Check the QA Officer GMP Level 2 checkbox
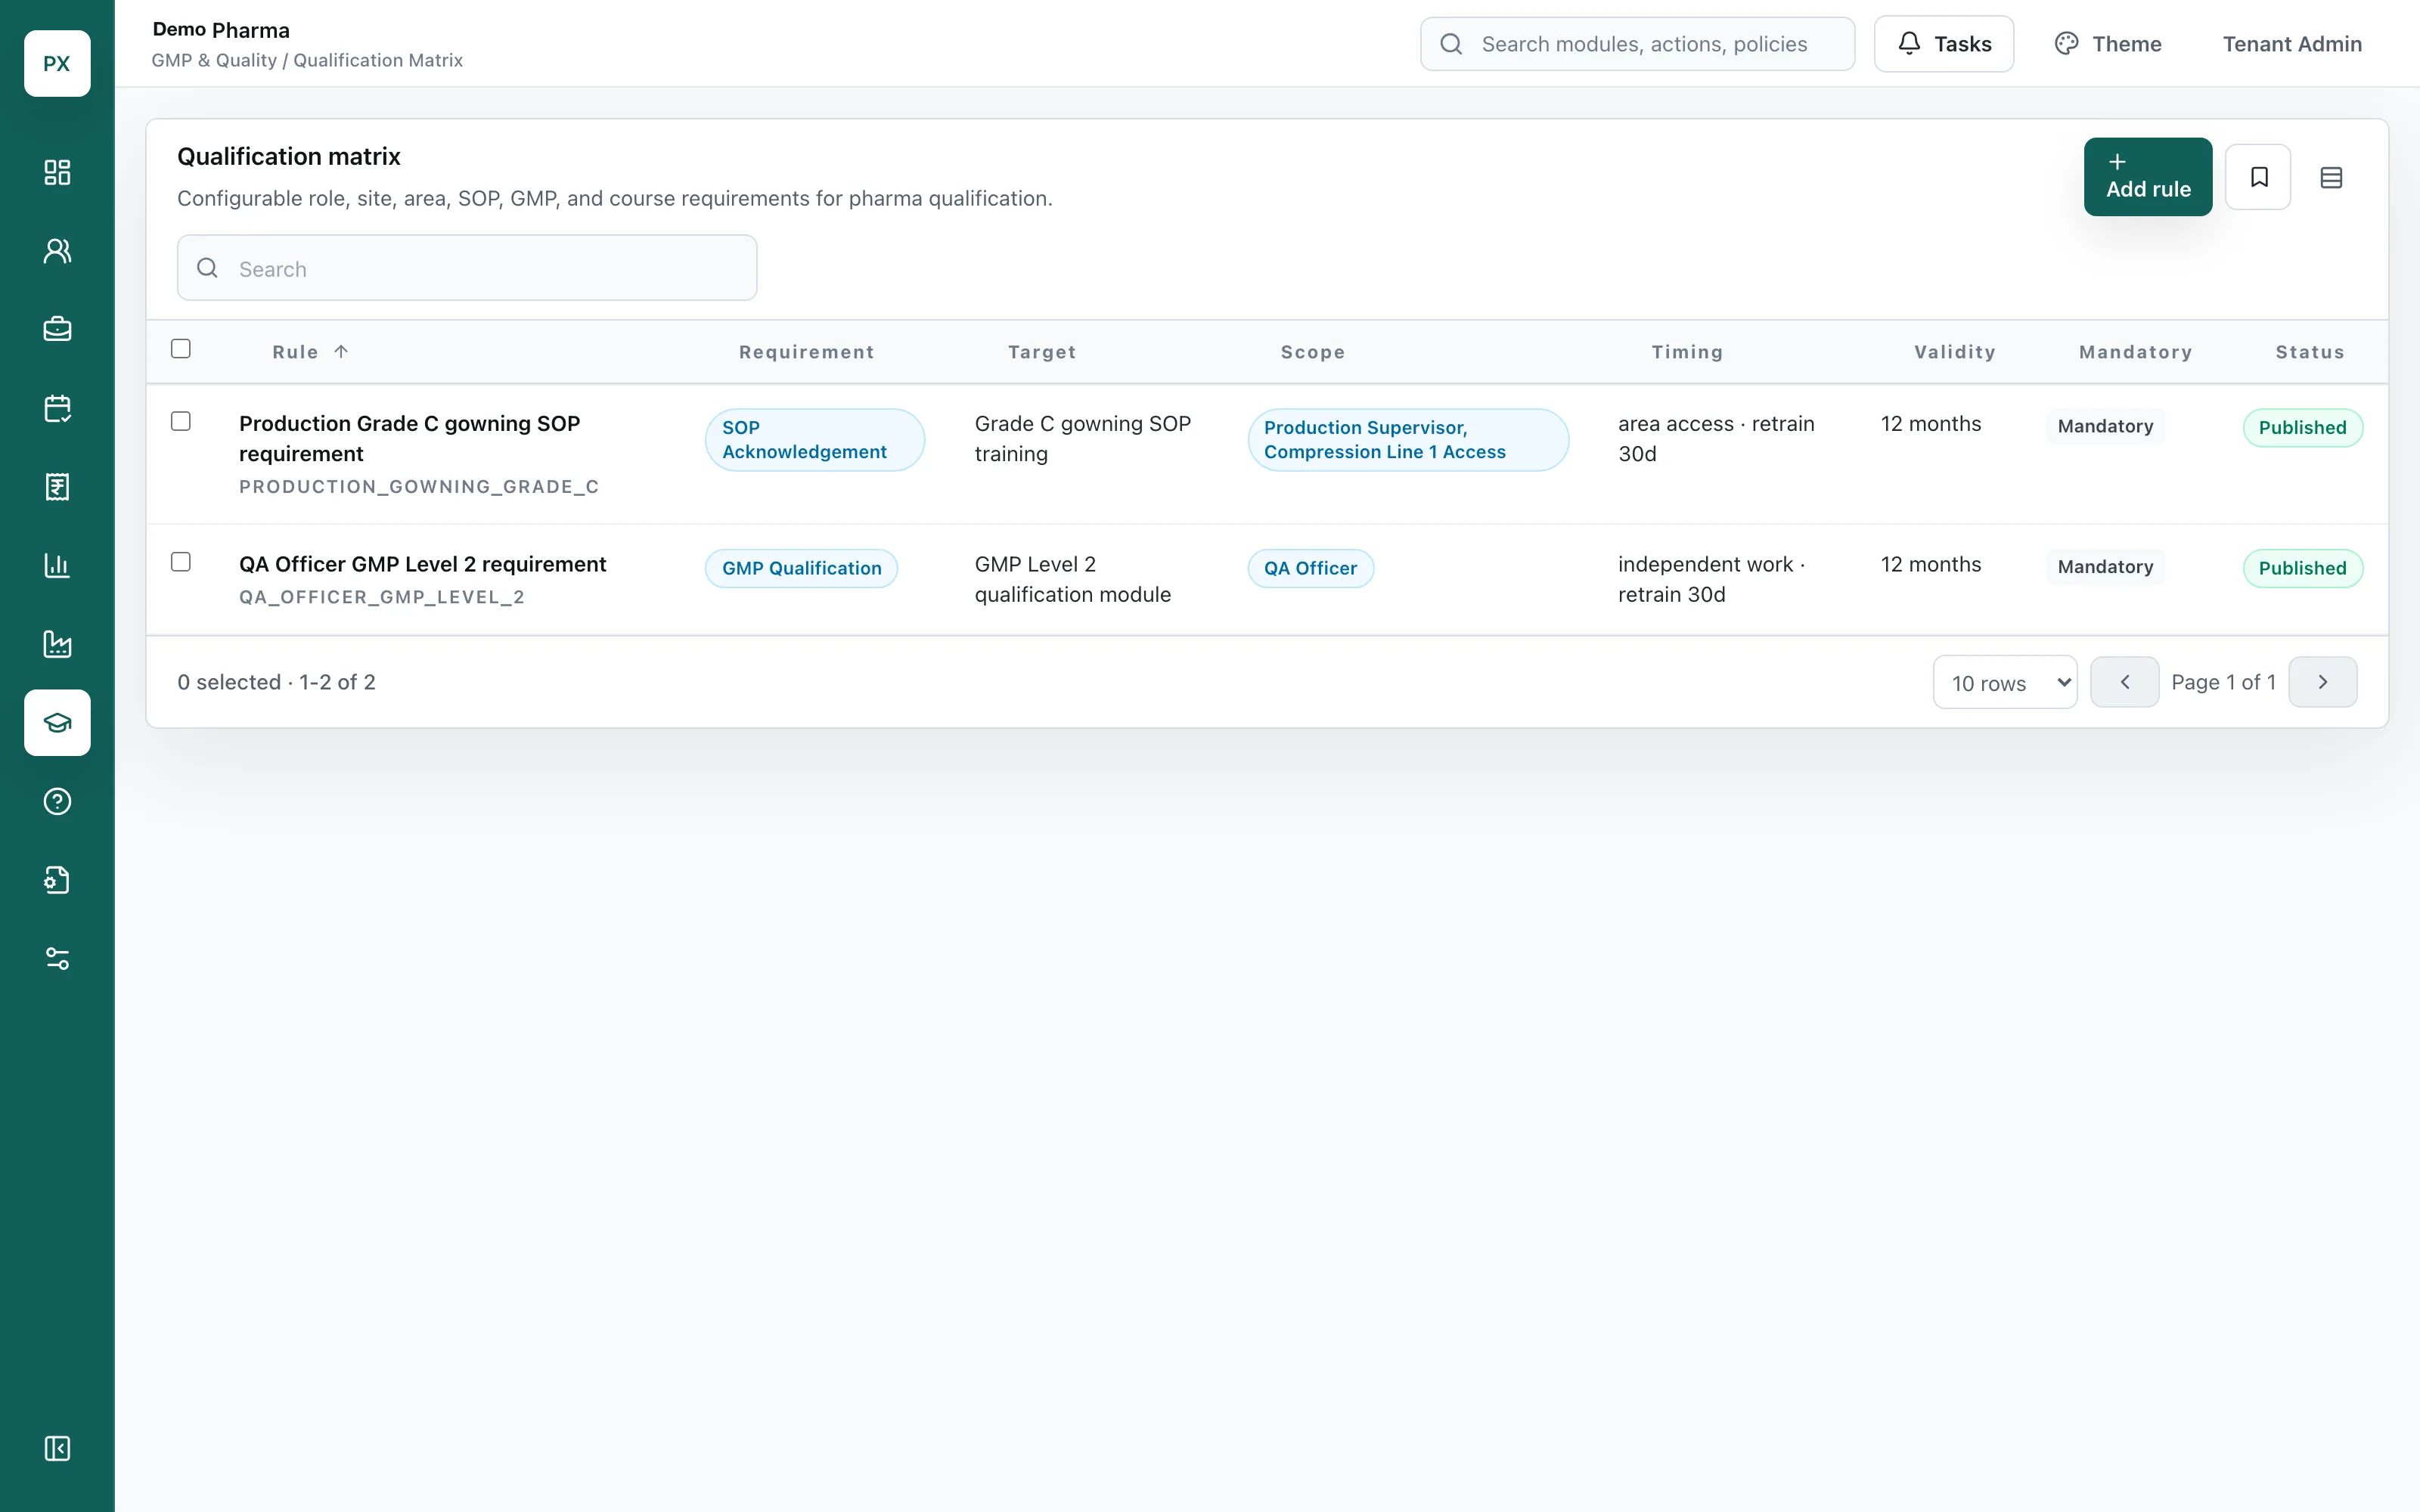The width and height of the screenshot is (2420, 1512). click(x=181, y=562)
